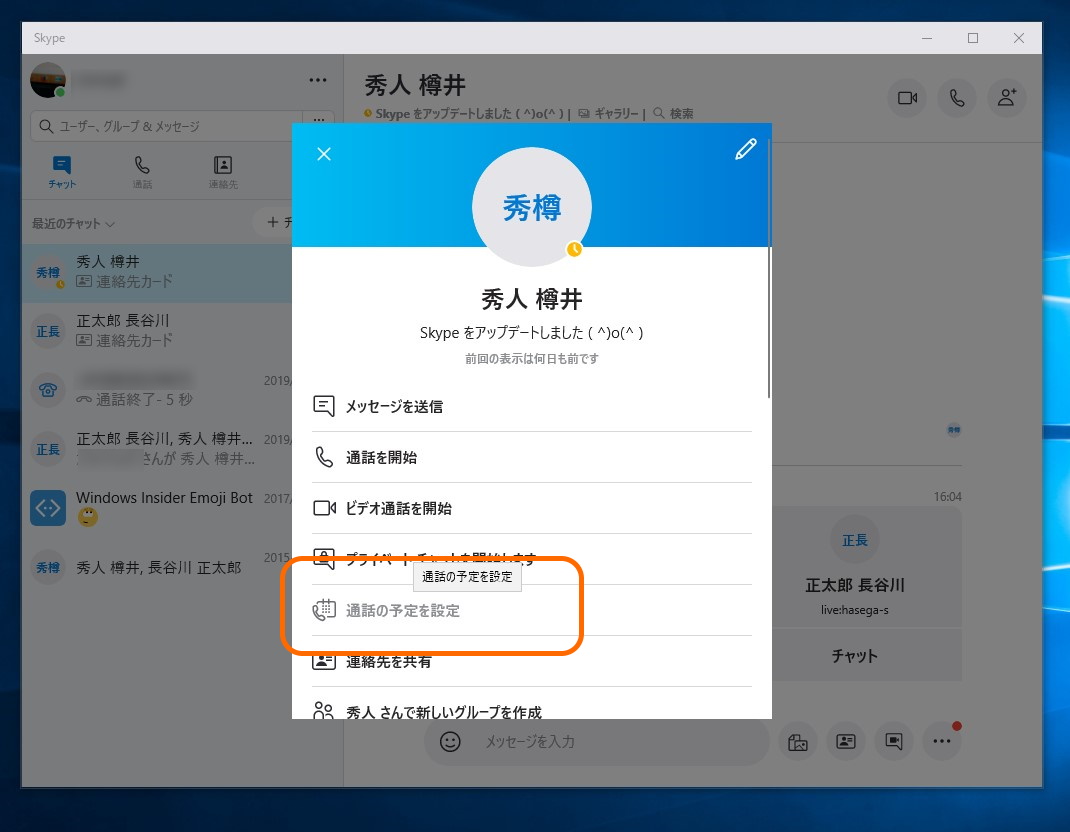This screenshot has width=1070, height=832.
Task: Add participants with the add-person icon
Action: [x=1007, y=98]
